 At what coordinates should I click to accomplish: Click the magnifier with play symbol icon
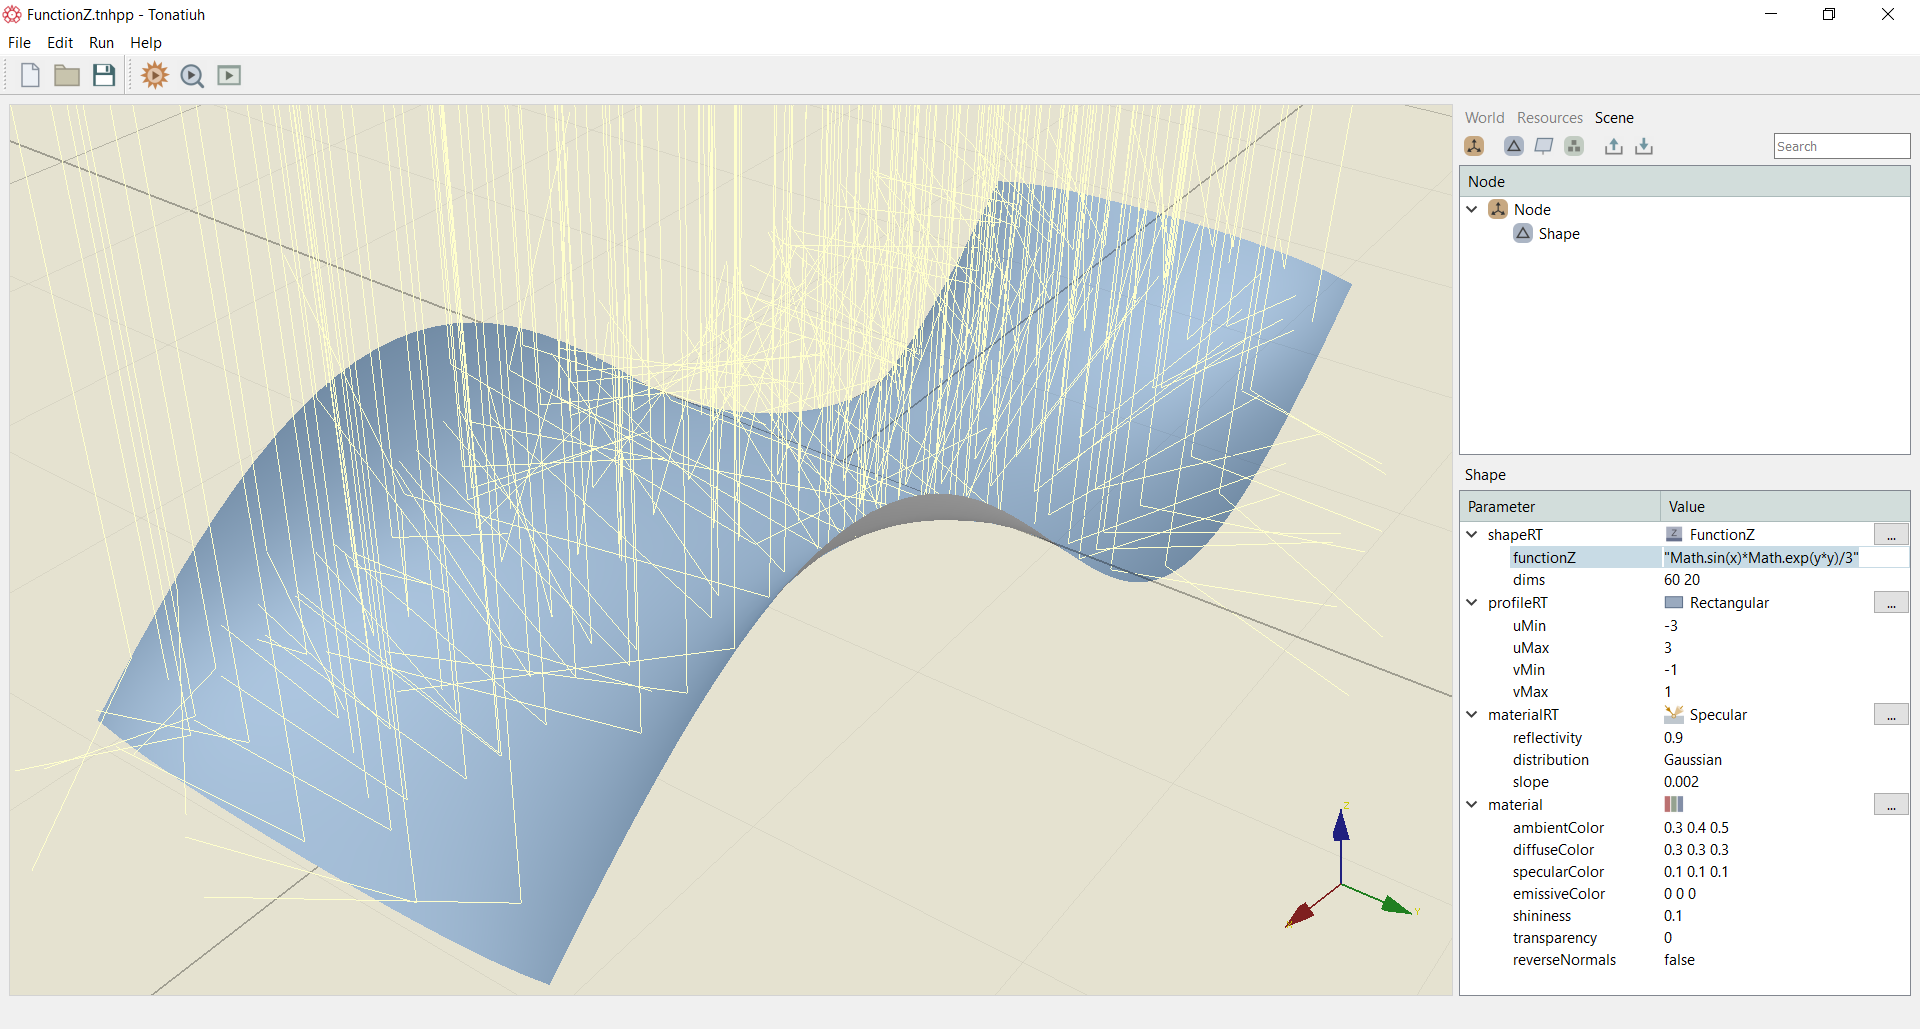tap(192, 75)
